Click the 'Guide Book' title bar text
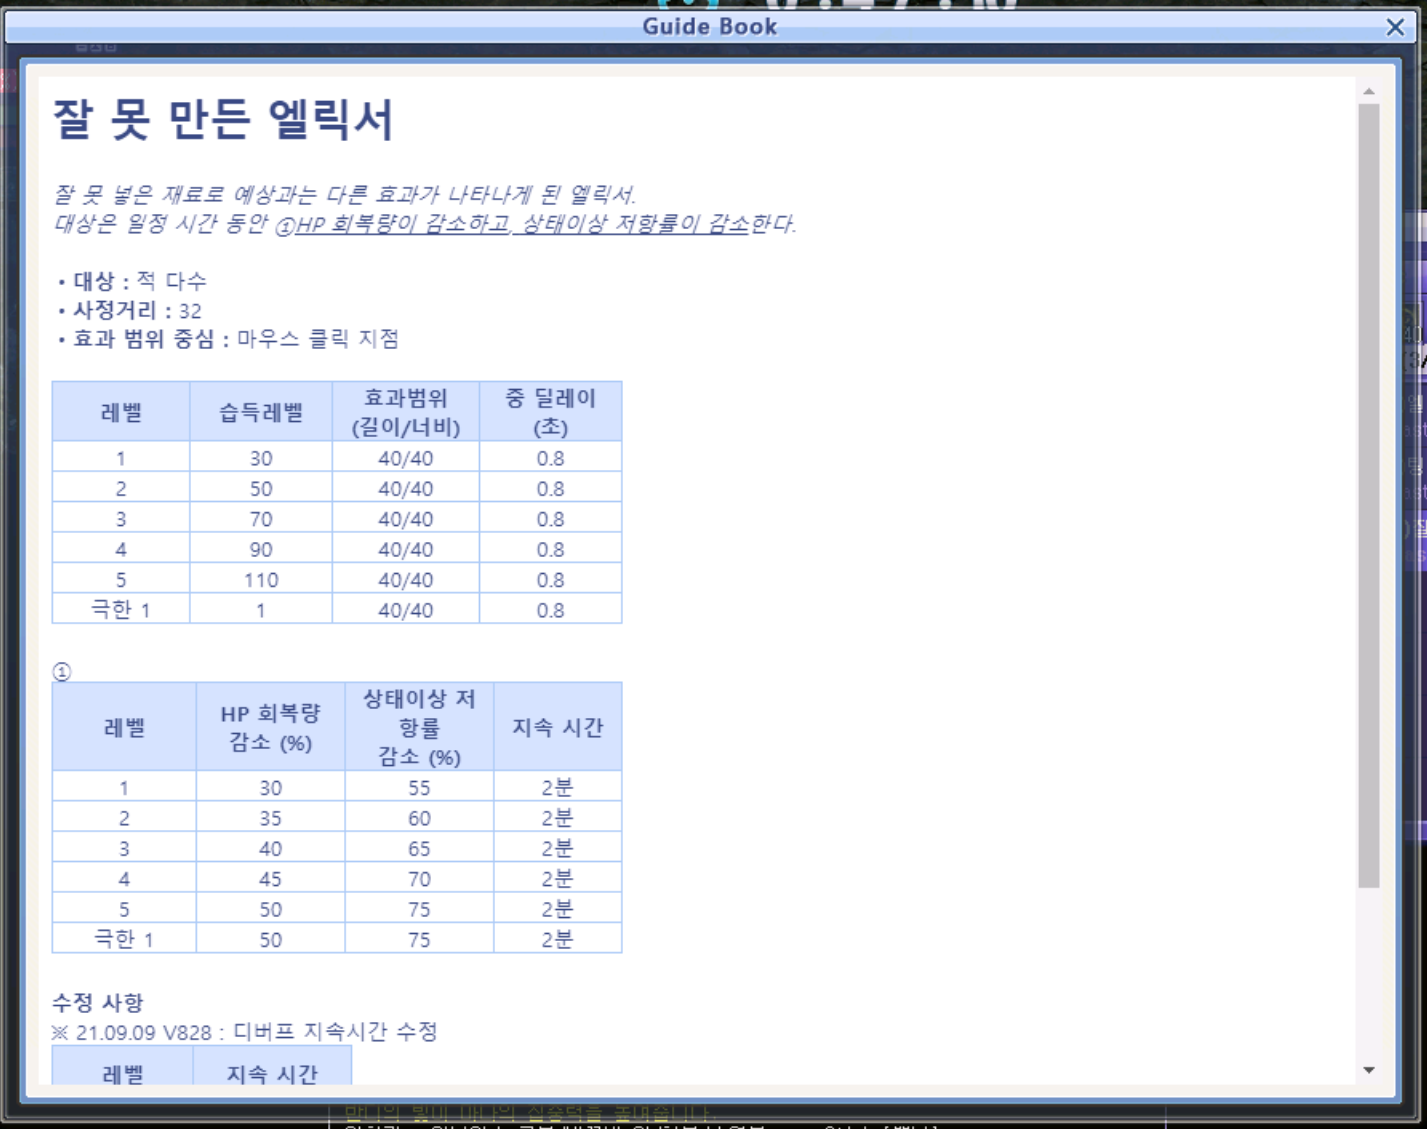1427x1129 pixels. (x=710, y=27)
